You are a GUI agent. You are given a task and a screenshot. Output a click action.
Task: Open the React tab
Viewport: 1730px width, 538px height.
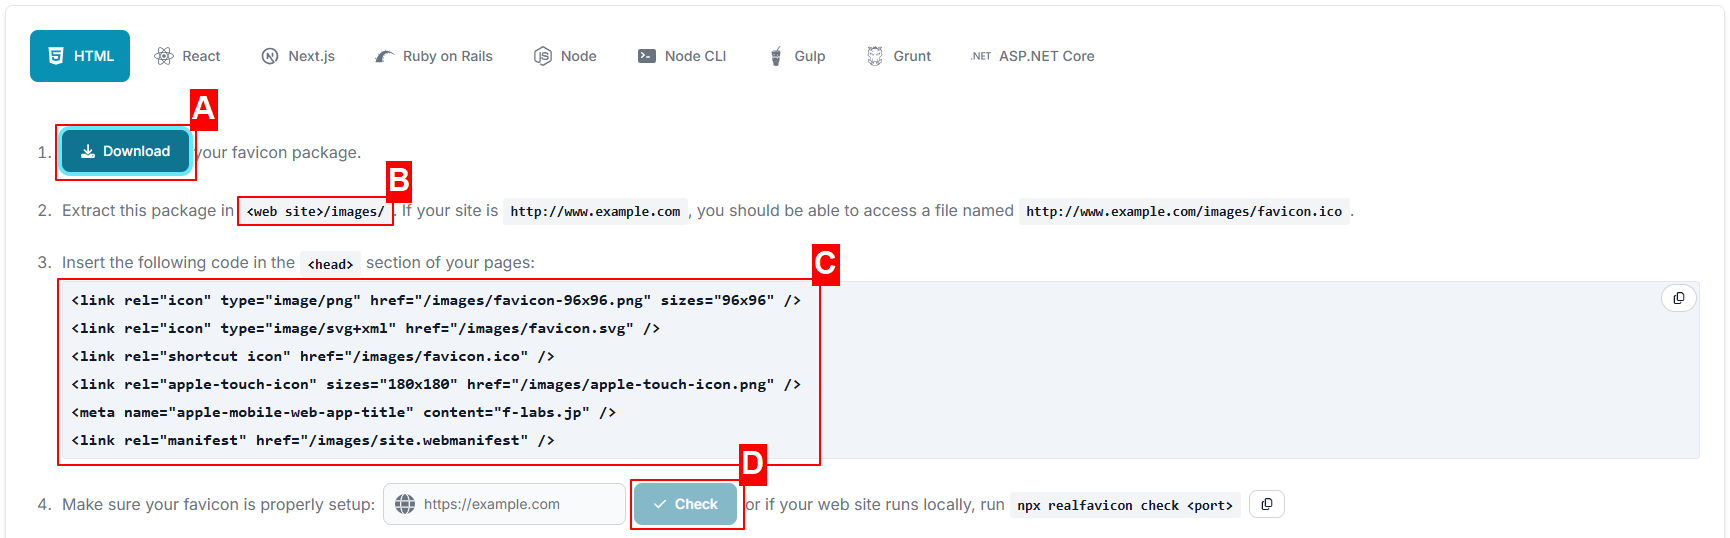point(187,56)
